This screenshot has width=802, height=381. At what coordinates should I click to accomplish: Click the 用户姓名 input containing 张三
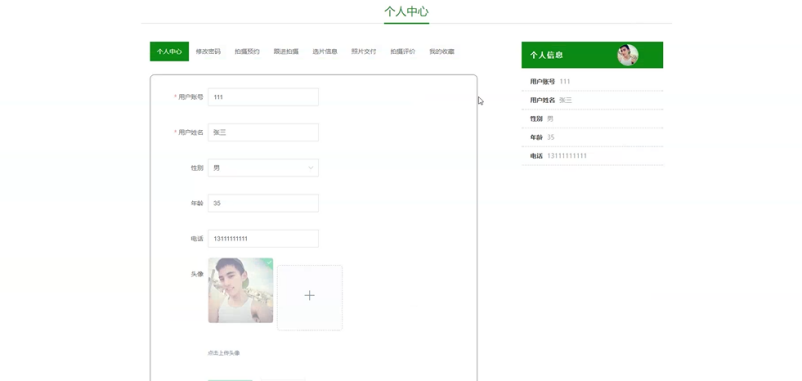[263, 132]
